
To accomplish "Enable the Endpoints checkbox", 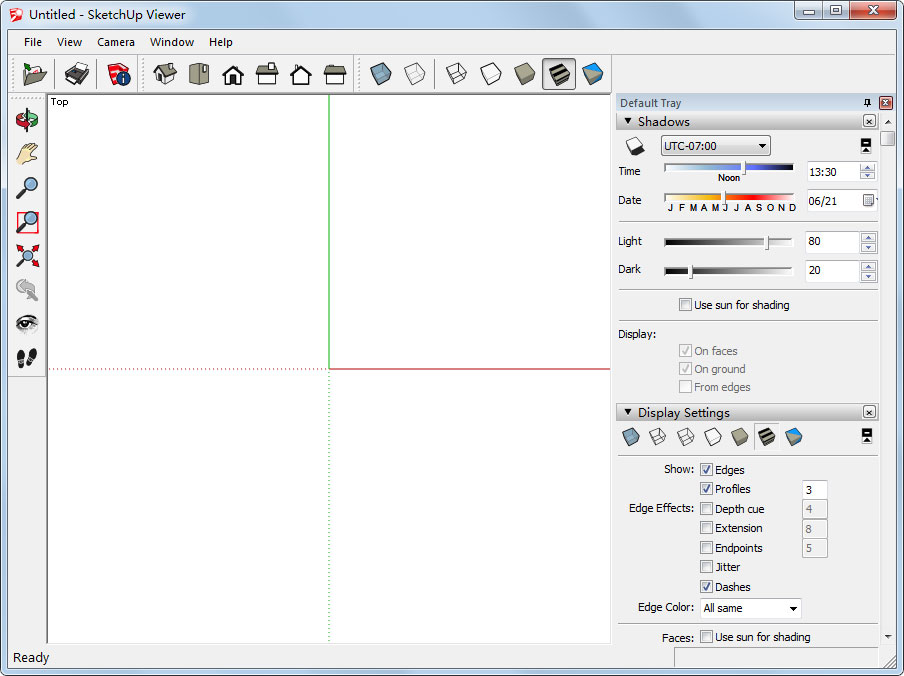I will point(706,547).
